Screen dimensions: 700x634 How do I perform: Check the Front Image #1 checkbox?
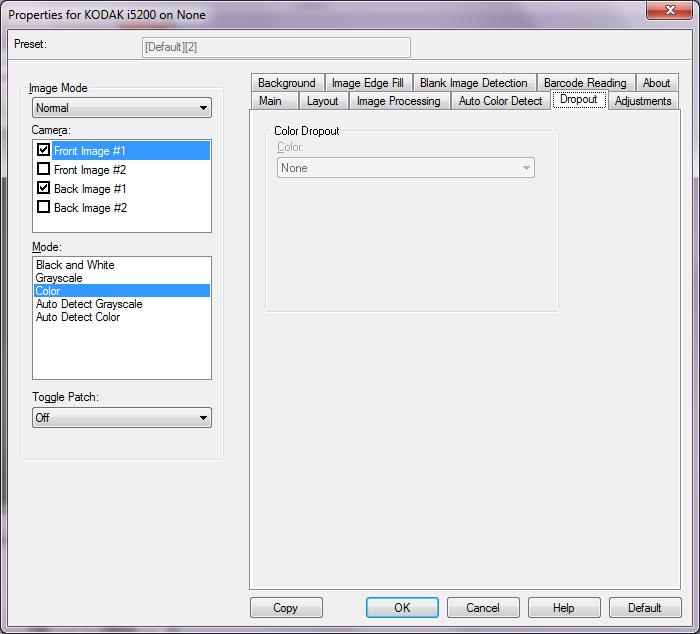coord(43,150)
